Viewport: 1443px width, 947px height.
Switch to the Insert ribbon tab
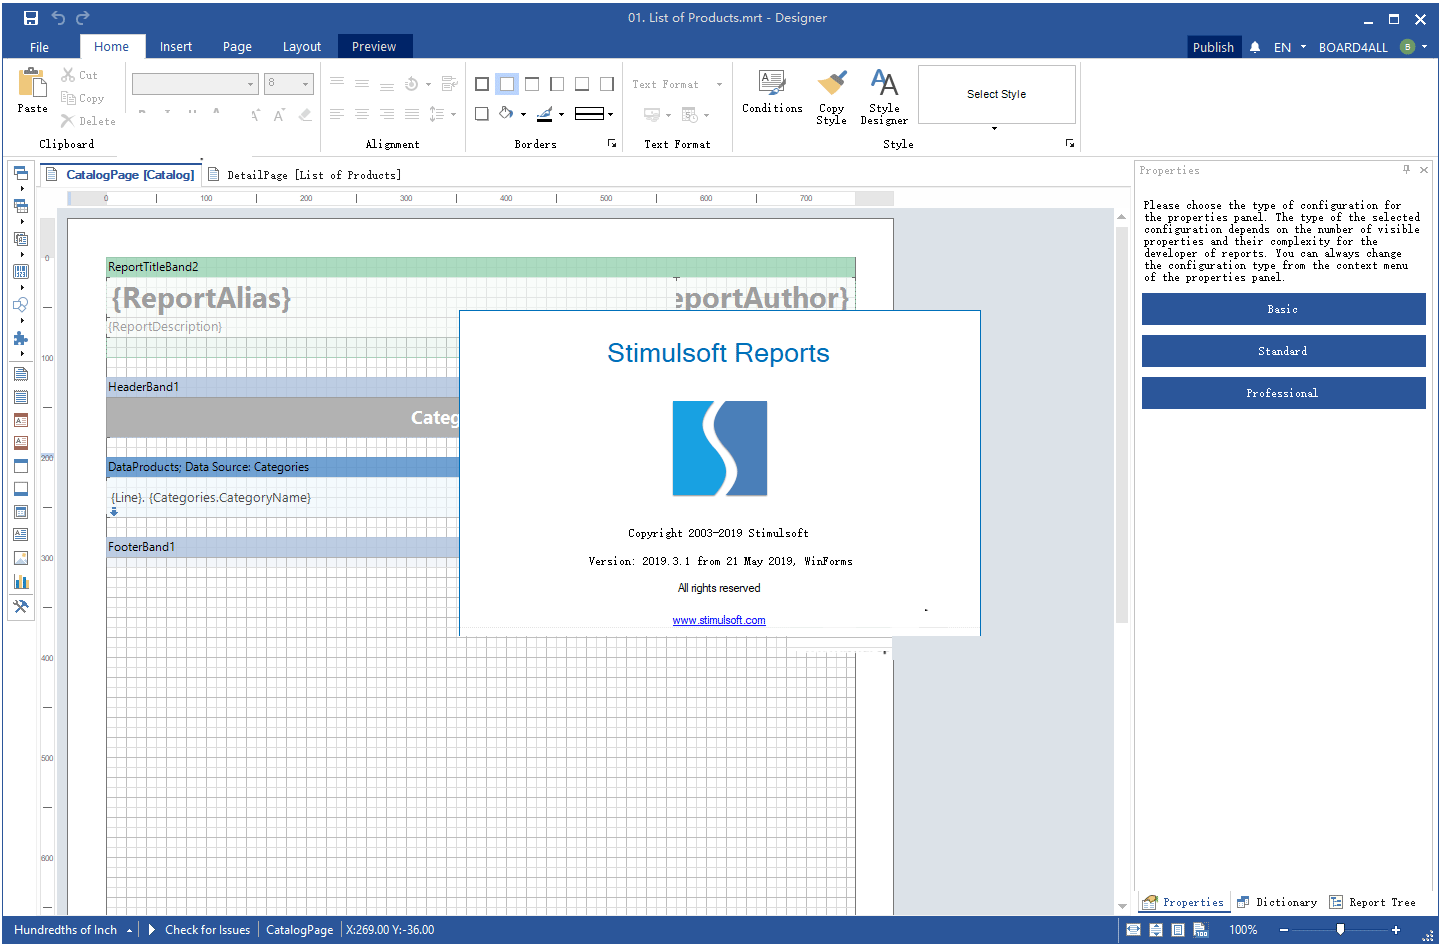click(176, 47)
